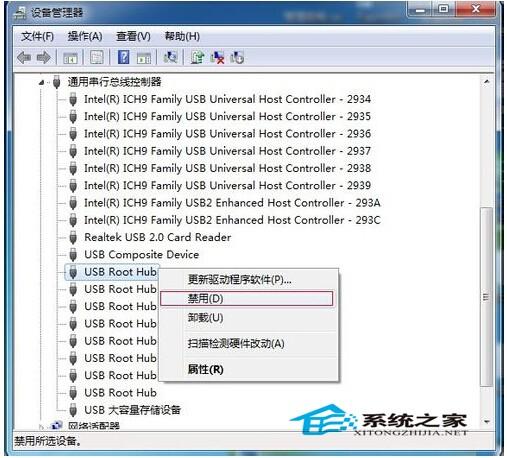The height and width of the screenshot is (458, 507).
Task: Click the Scan for hardware changes toolbar icon
Action: pyautogui.click(x=170, y=57)
